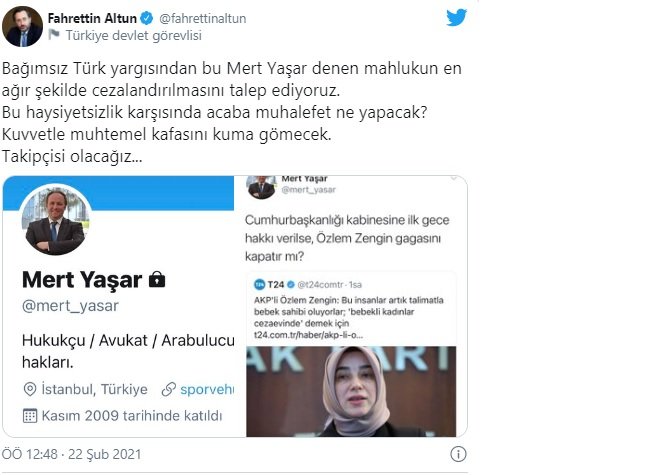Click the link chain icon
Image resolution: width=670 pixels, height=475 pixels.
click(x=169, y=389)
